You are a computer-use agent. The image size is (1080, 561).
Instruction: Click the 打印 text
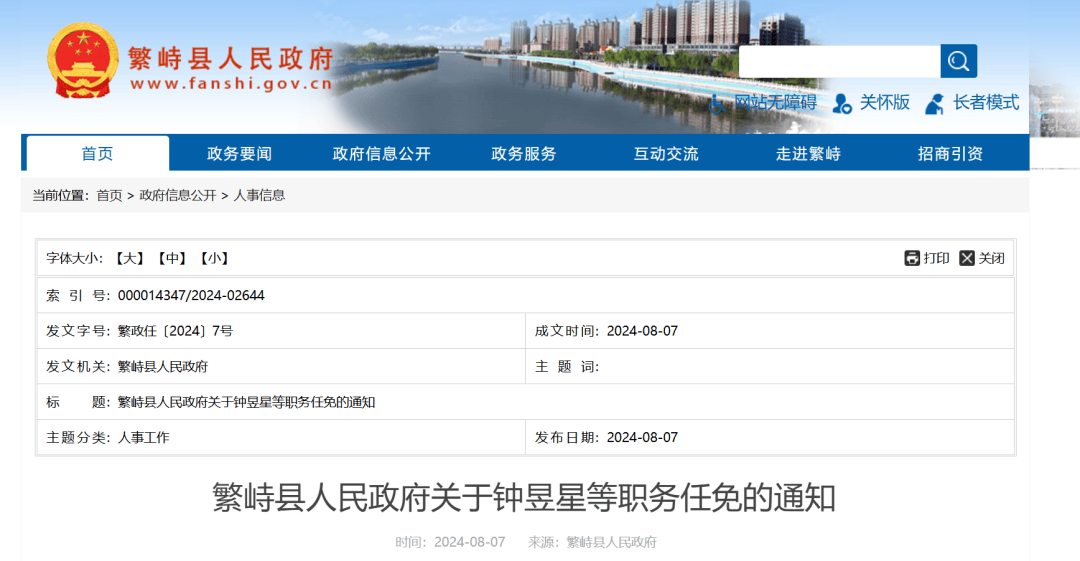tap(936, 258)
